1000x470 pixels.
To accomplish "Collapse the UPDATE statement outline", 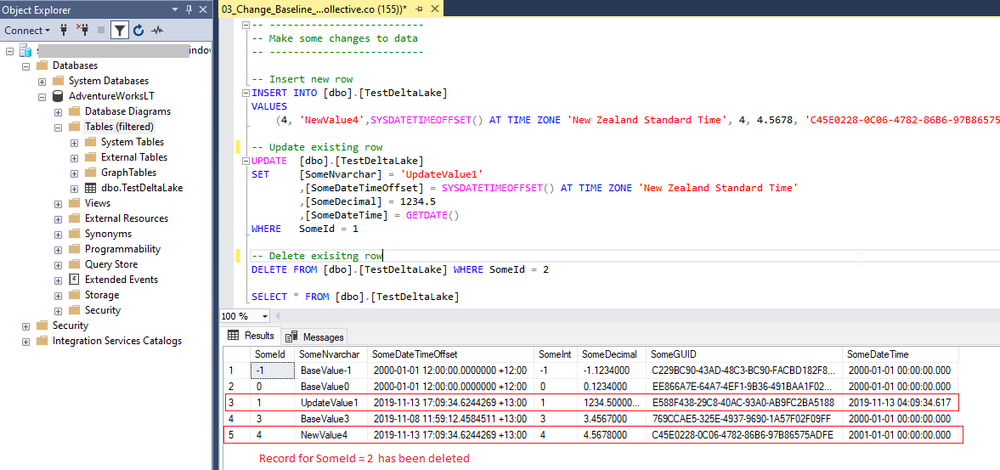I will 246,161.
